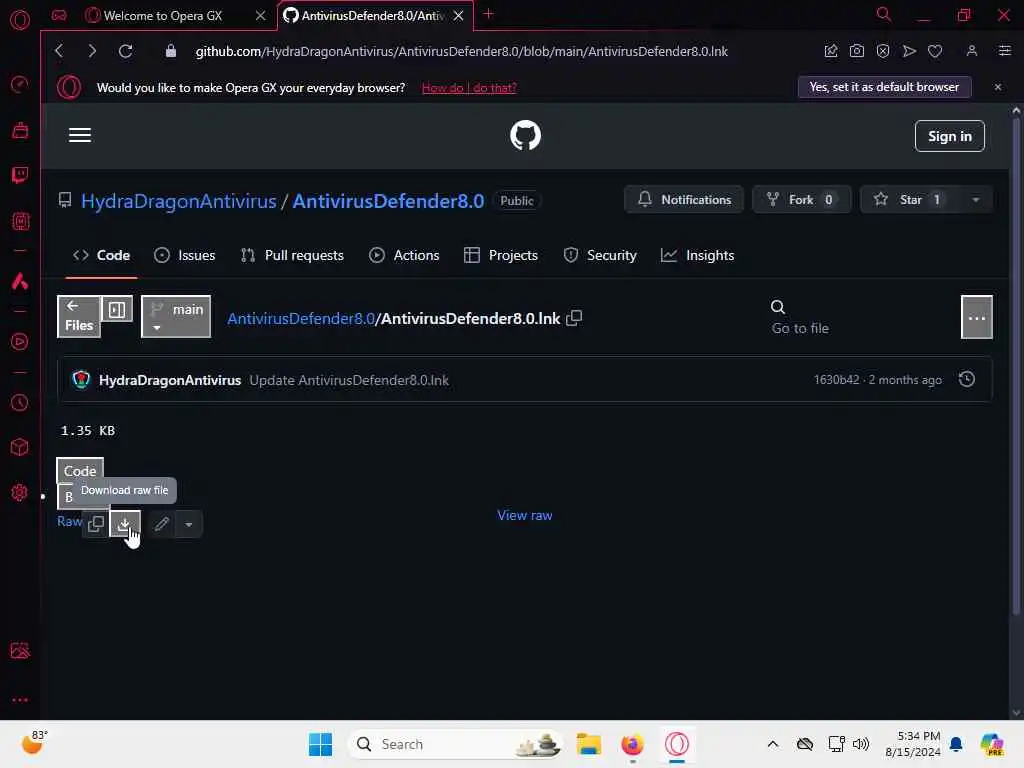The height and width of the screenshot is (768, 1024).
Task: Open the three-dot more file actions menu
Action: (x=977, y=317)
